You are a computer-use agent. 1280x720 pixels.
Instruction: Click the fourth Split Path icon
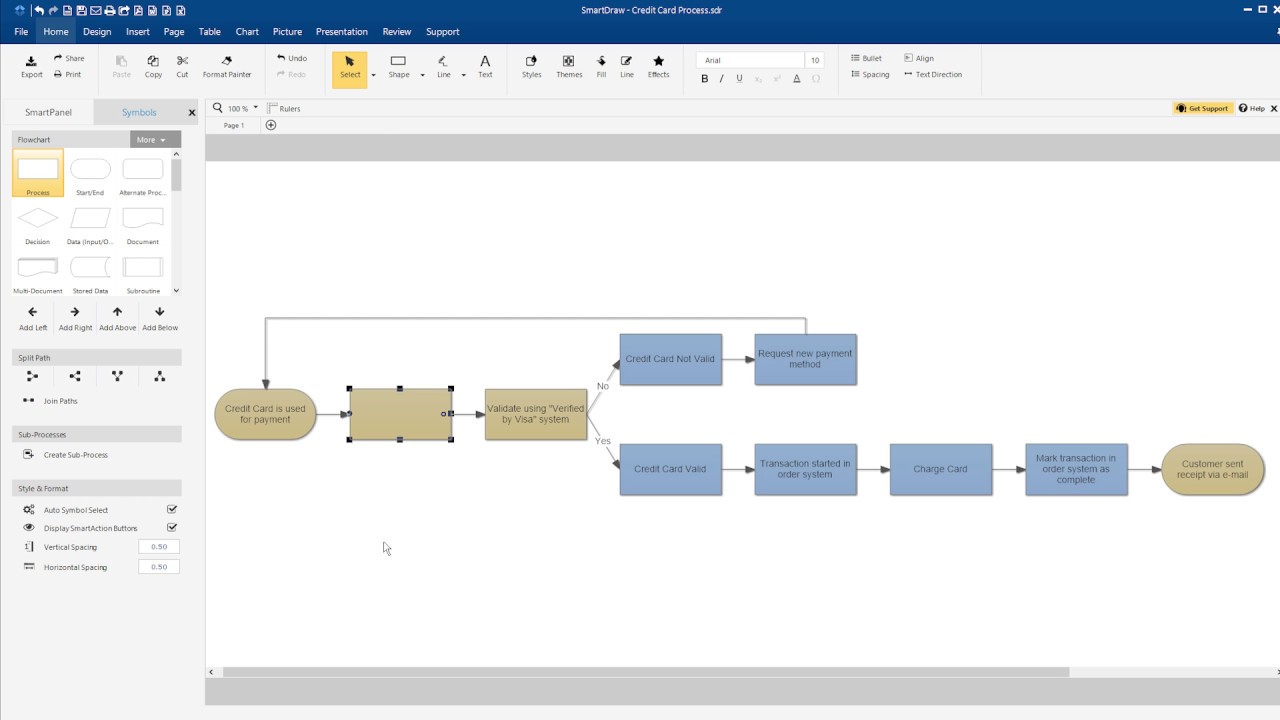(x=160, y=376)
